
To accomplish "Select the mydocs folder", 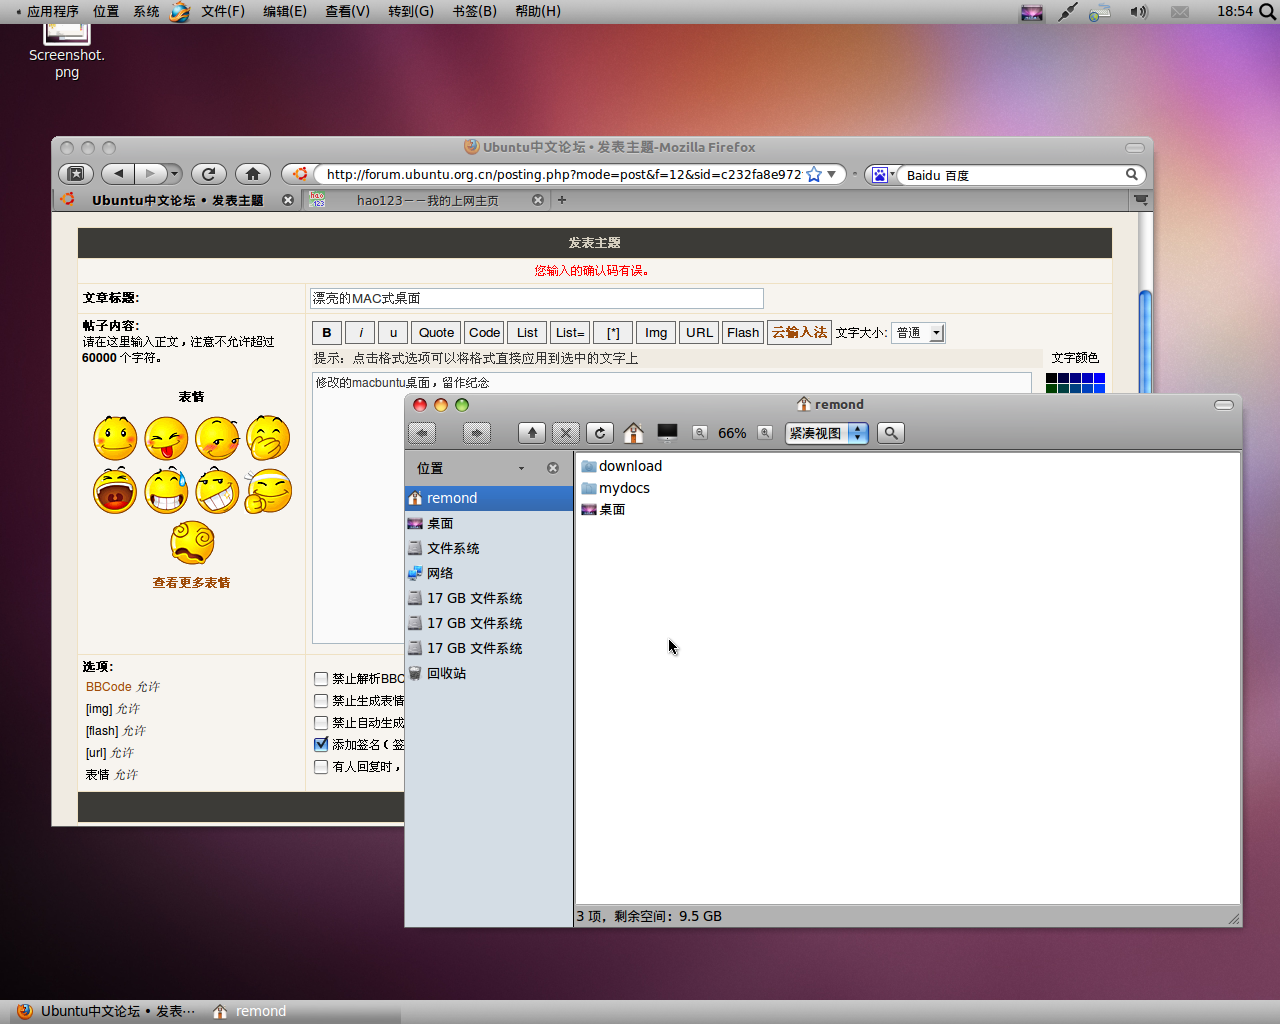I will tap(615, 488).
